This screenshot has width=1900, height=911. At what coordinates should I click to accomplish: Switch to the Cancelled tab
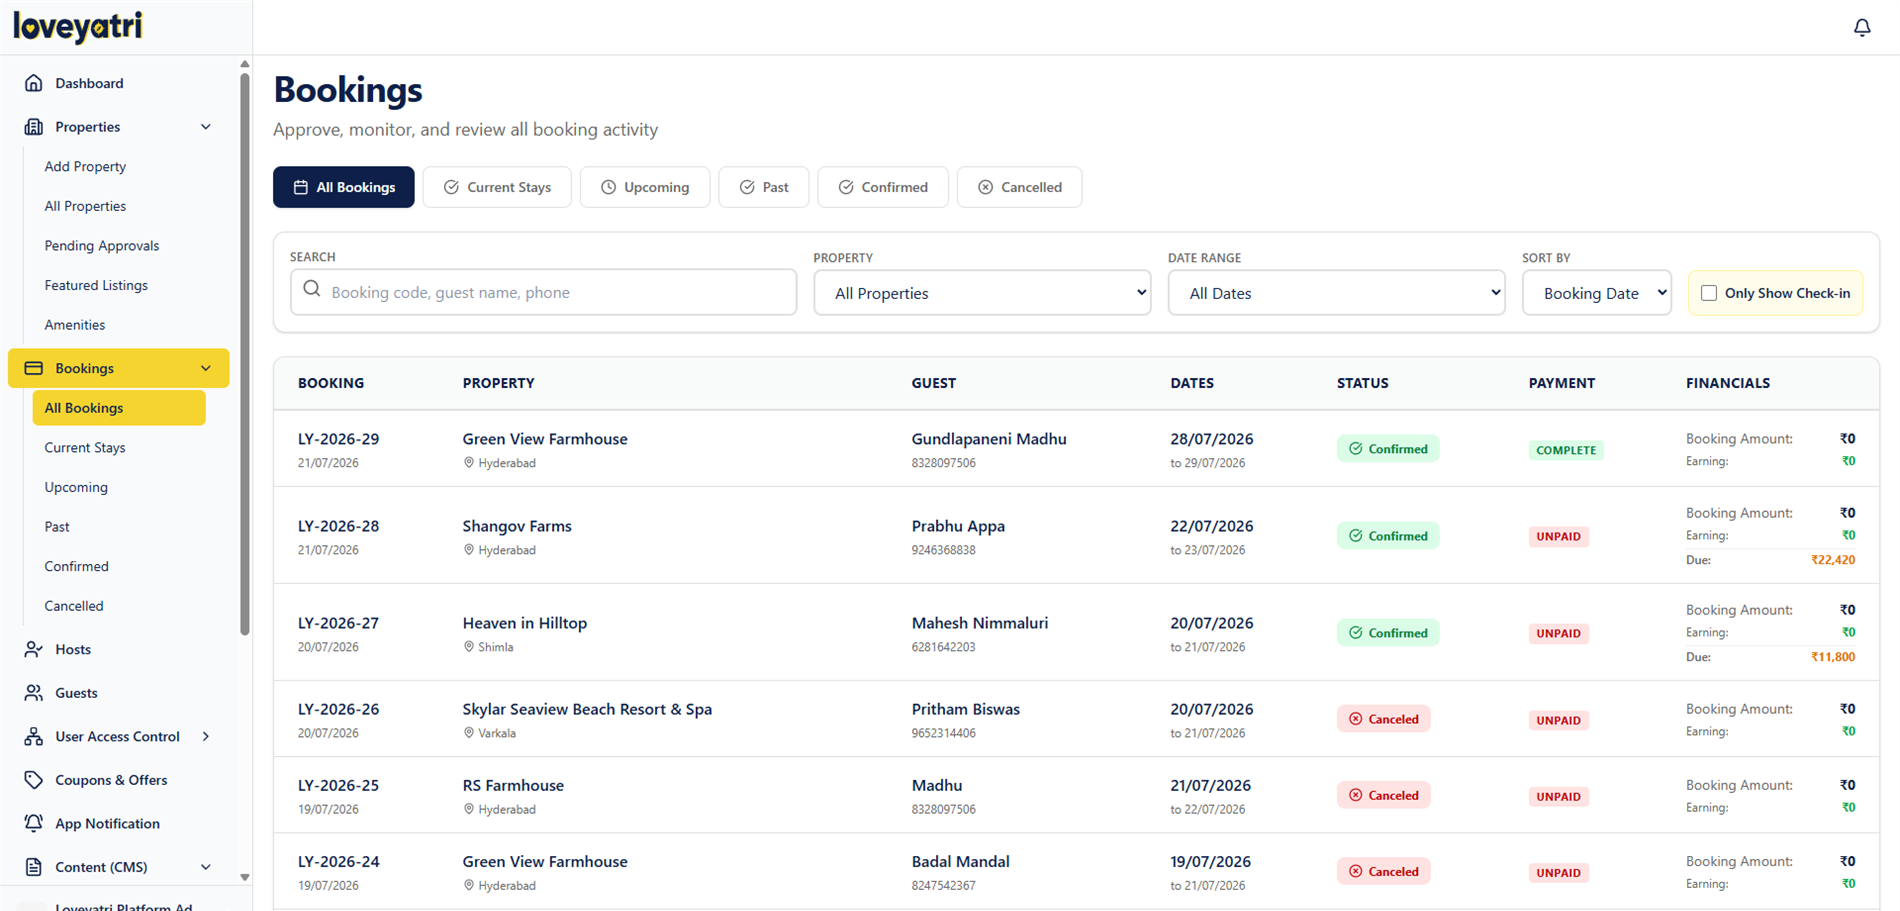coord(1019,187)
